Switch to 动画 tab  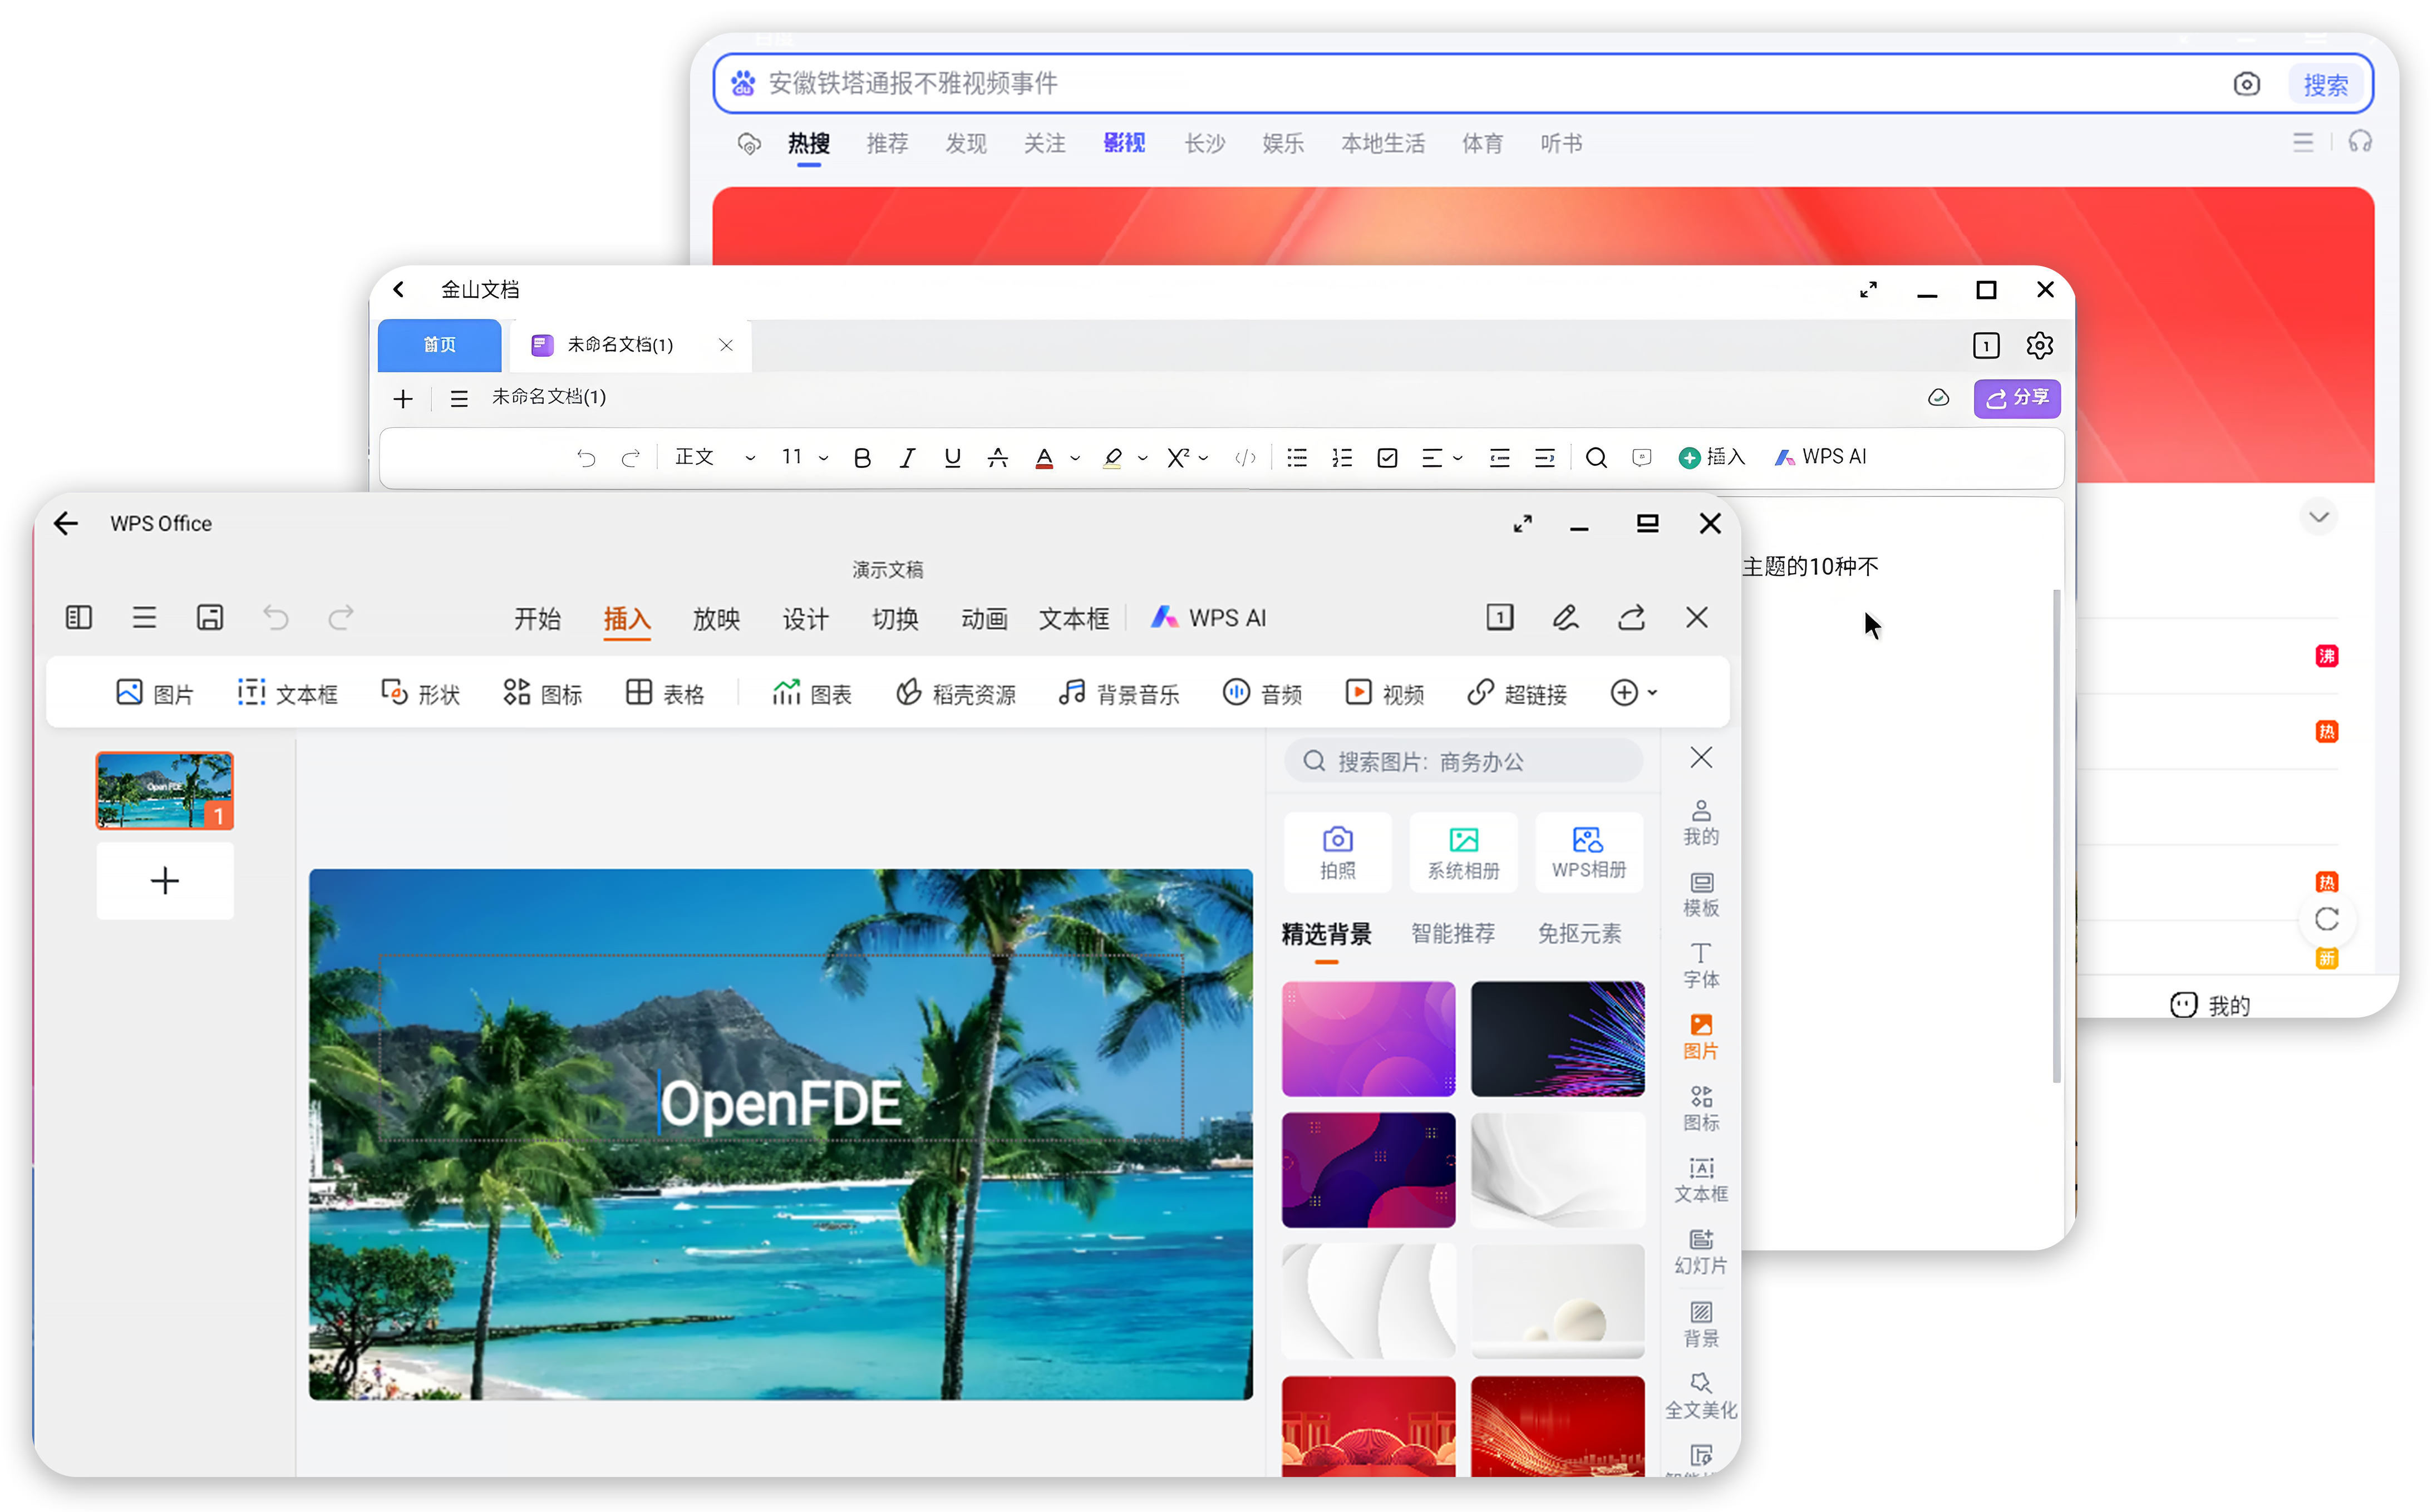pos(984,618)
